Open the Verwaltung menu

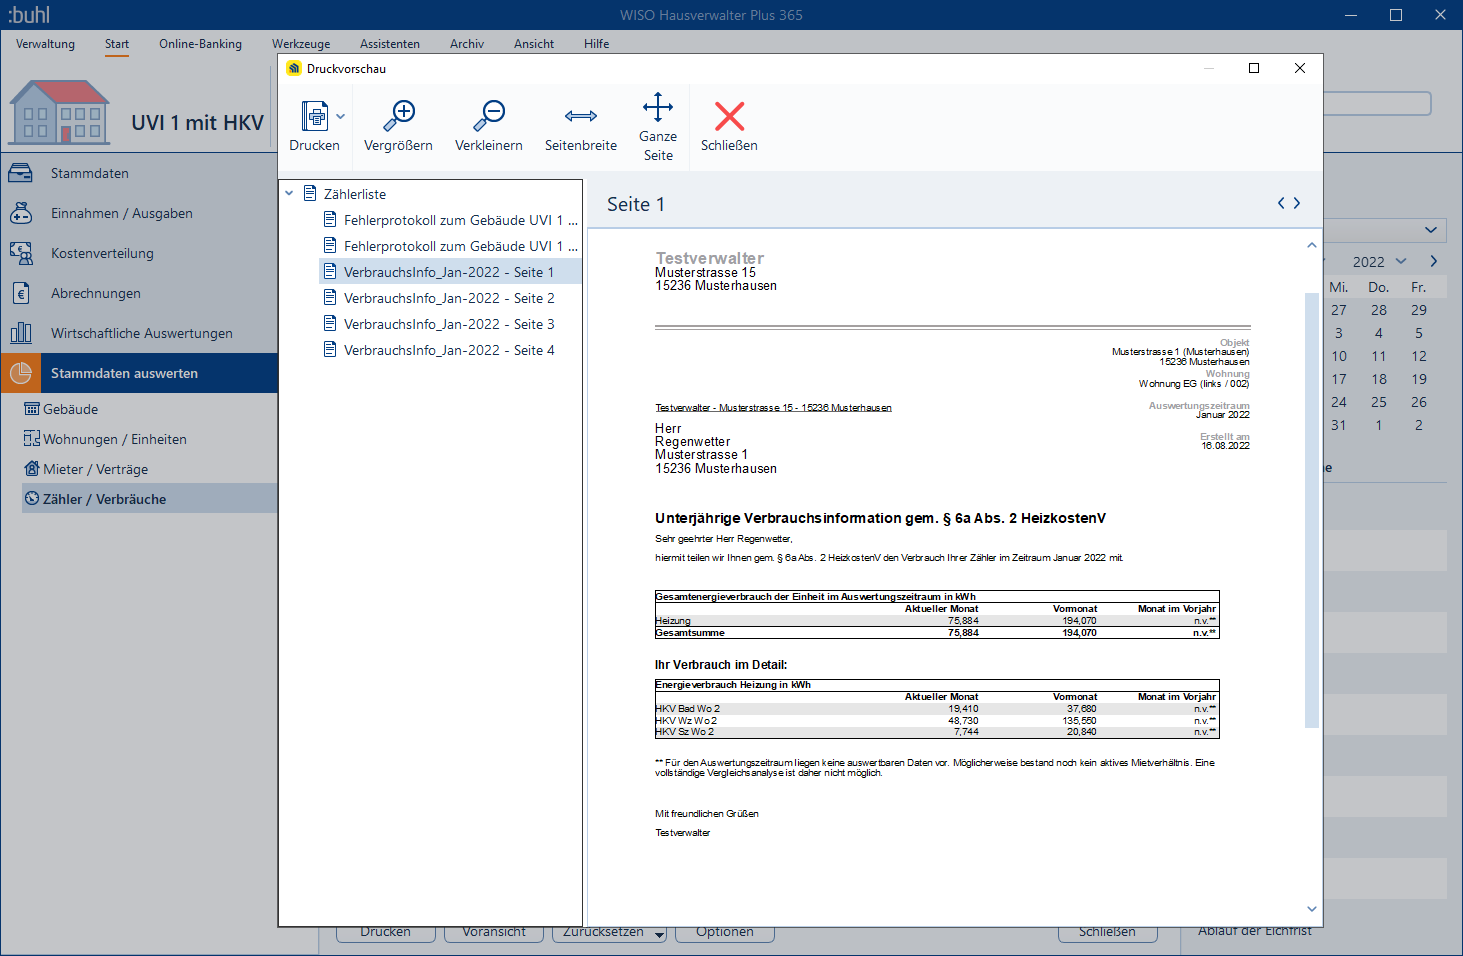tap(45, 44)
